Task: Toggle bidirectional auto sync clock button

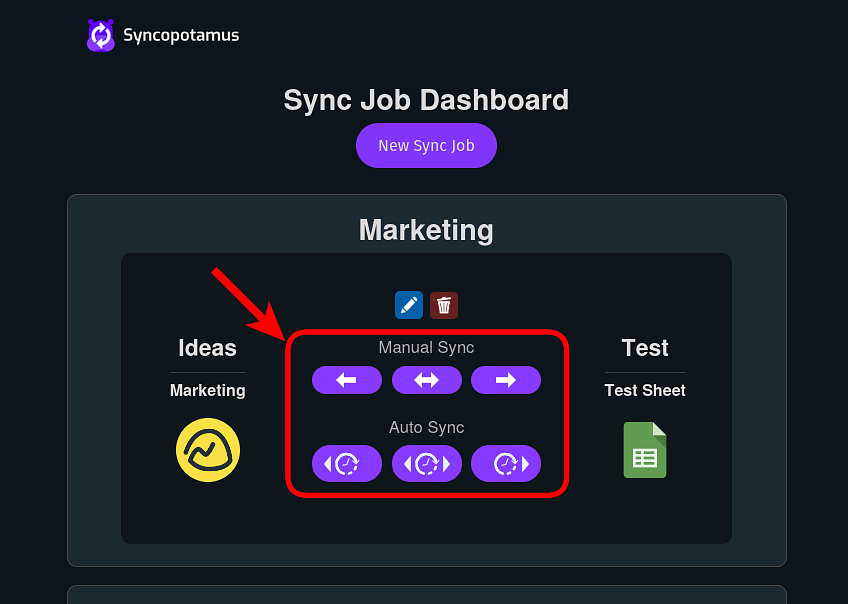Action: point(427,463)
